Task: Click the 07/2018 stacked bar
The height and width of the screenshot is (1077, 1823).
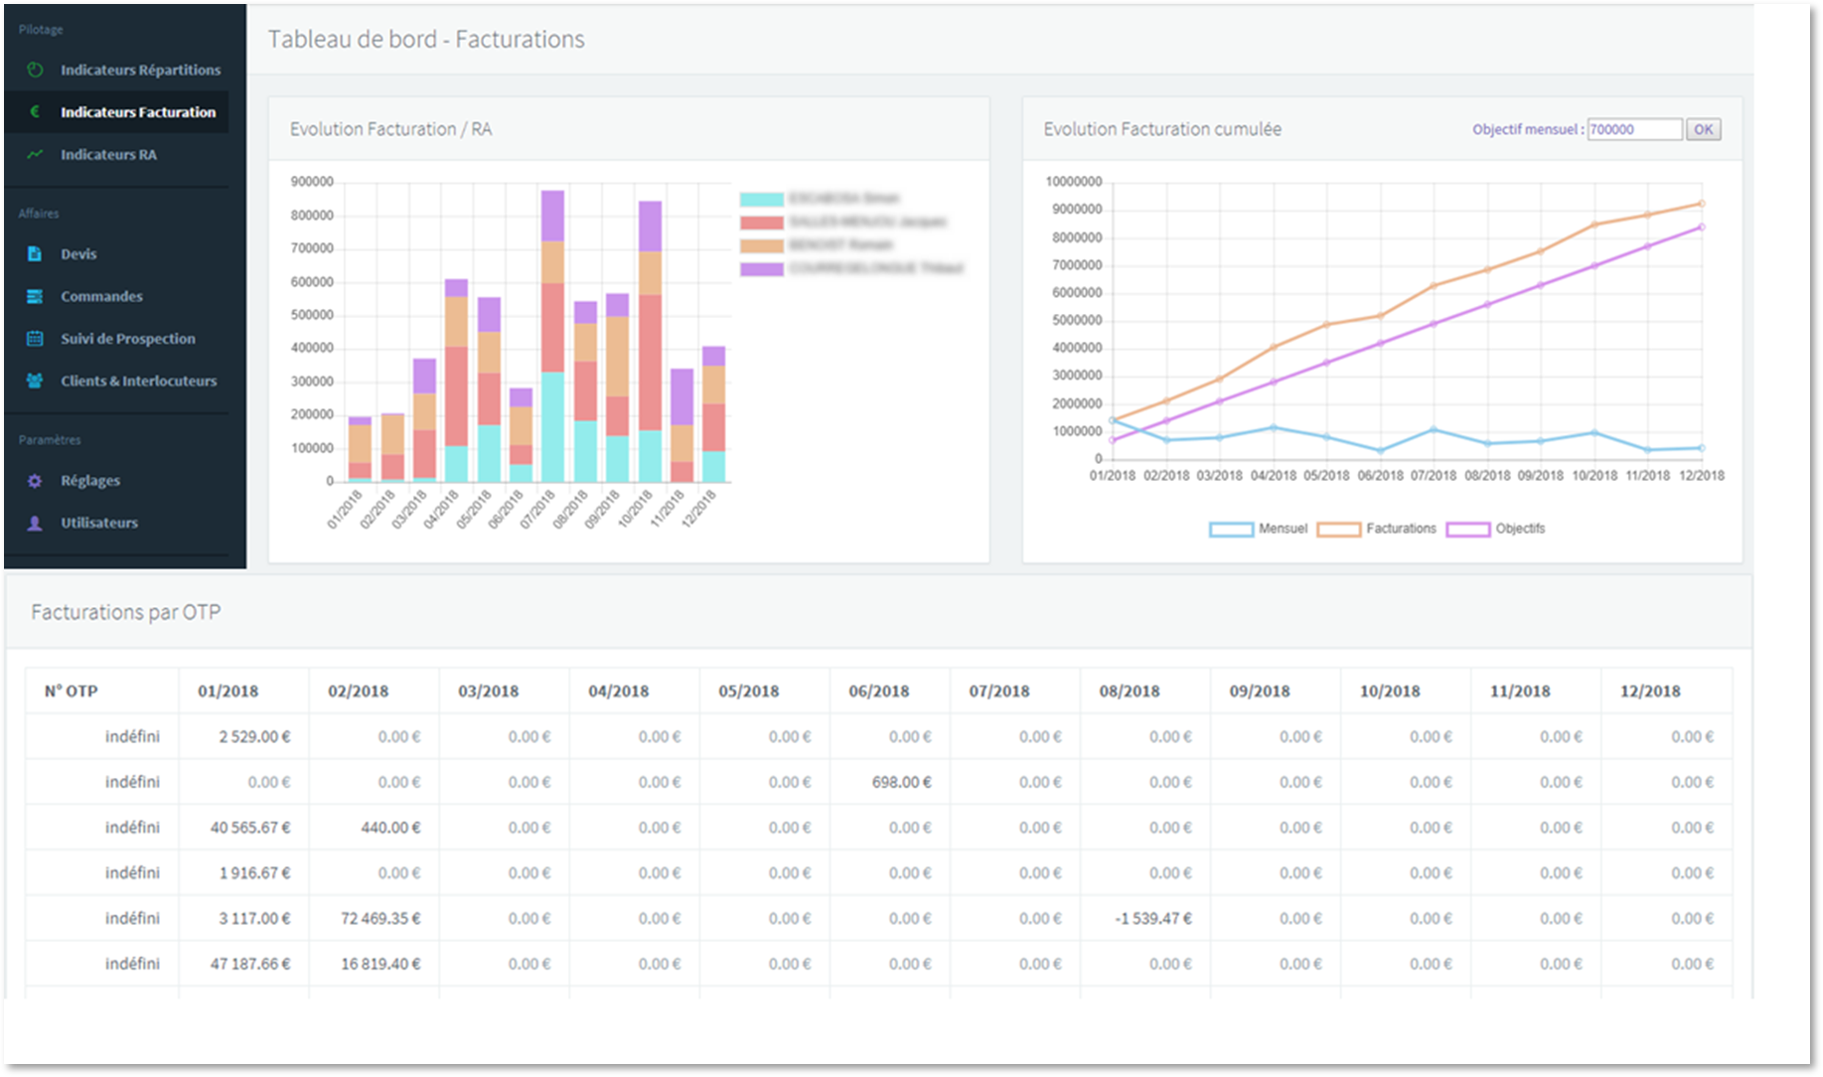Action: coord(553,336)
